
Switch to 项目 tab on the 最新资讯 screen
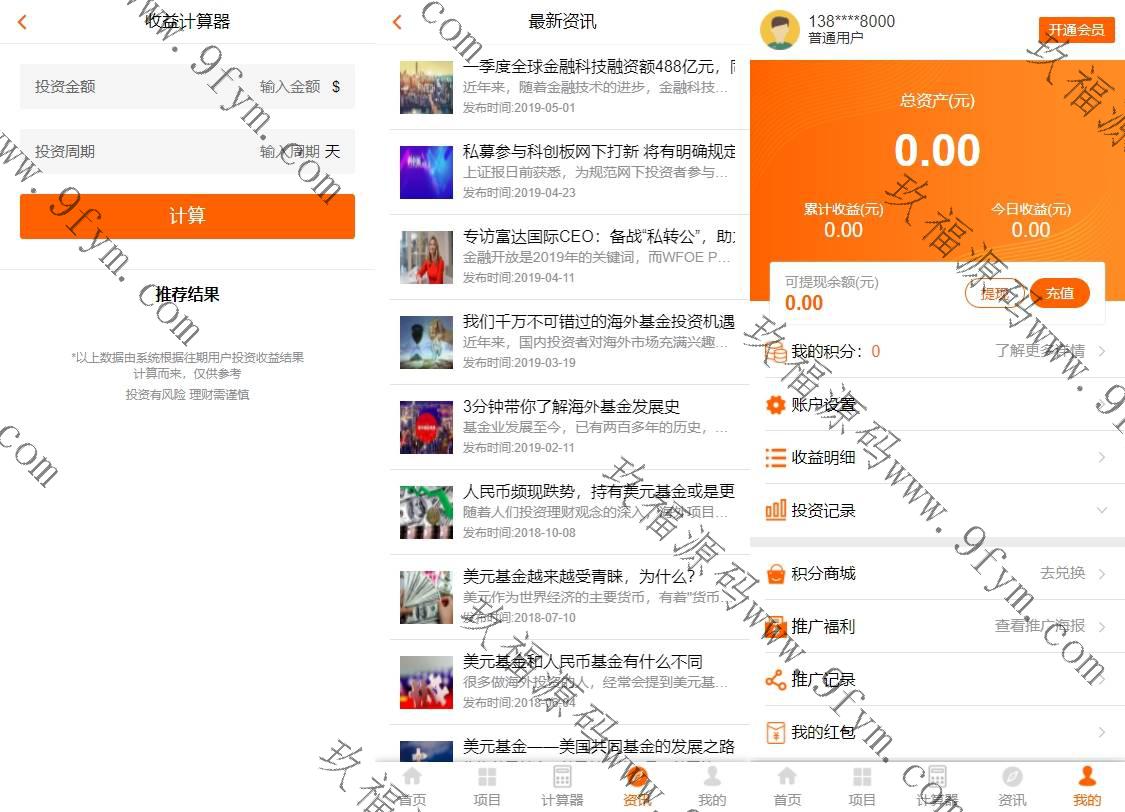(x=487, y=787)
